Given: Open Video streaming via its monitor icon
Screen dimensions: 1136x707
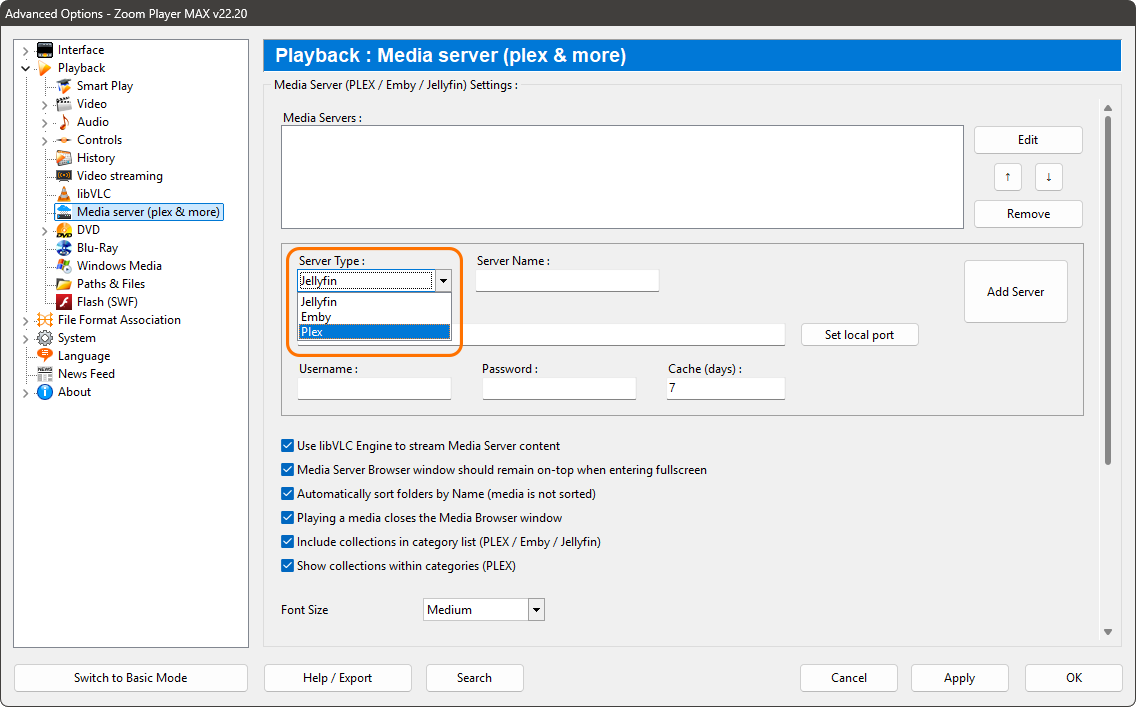Looking at the screenshot, I should [65, 175].
